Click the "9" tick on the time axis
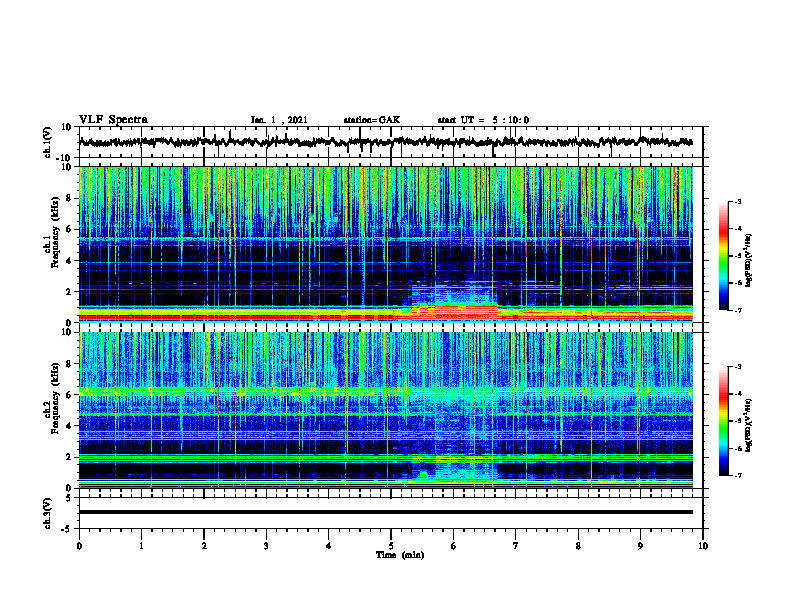The height and width of the screenshot is (612, 792). (x=640, y=546)
